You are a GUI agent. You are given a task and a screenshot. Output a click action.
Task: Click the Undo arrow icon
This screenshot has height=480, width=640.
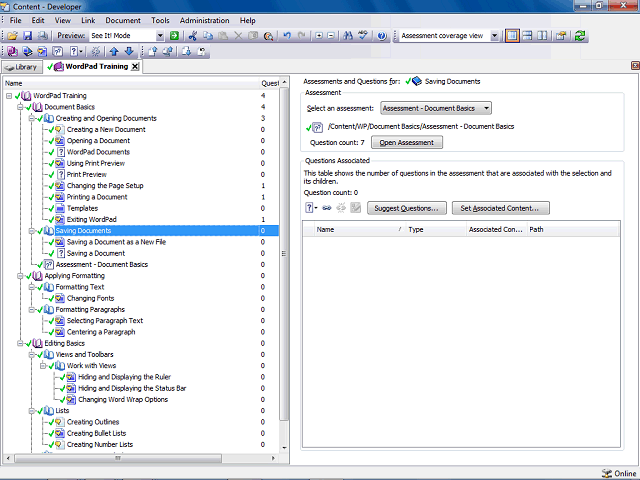pyautogui.click(x=287, y=36)
